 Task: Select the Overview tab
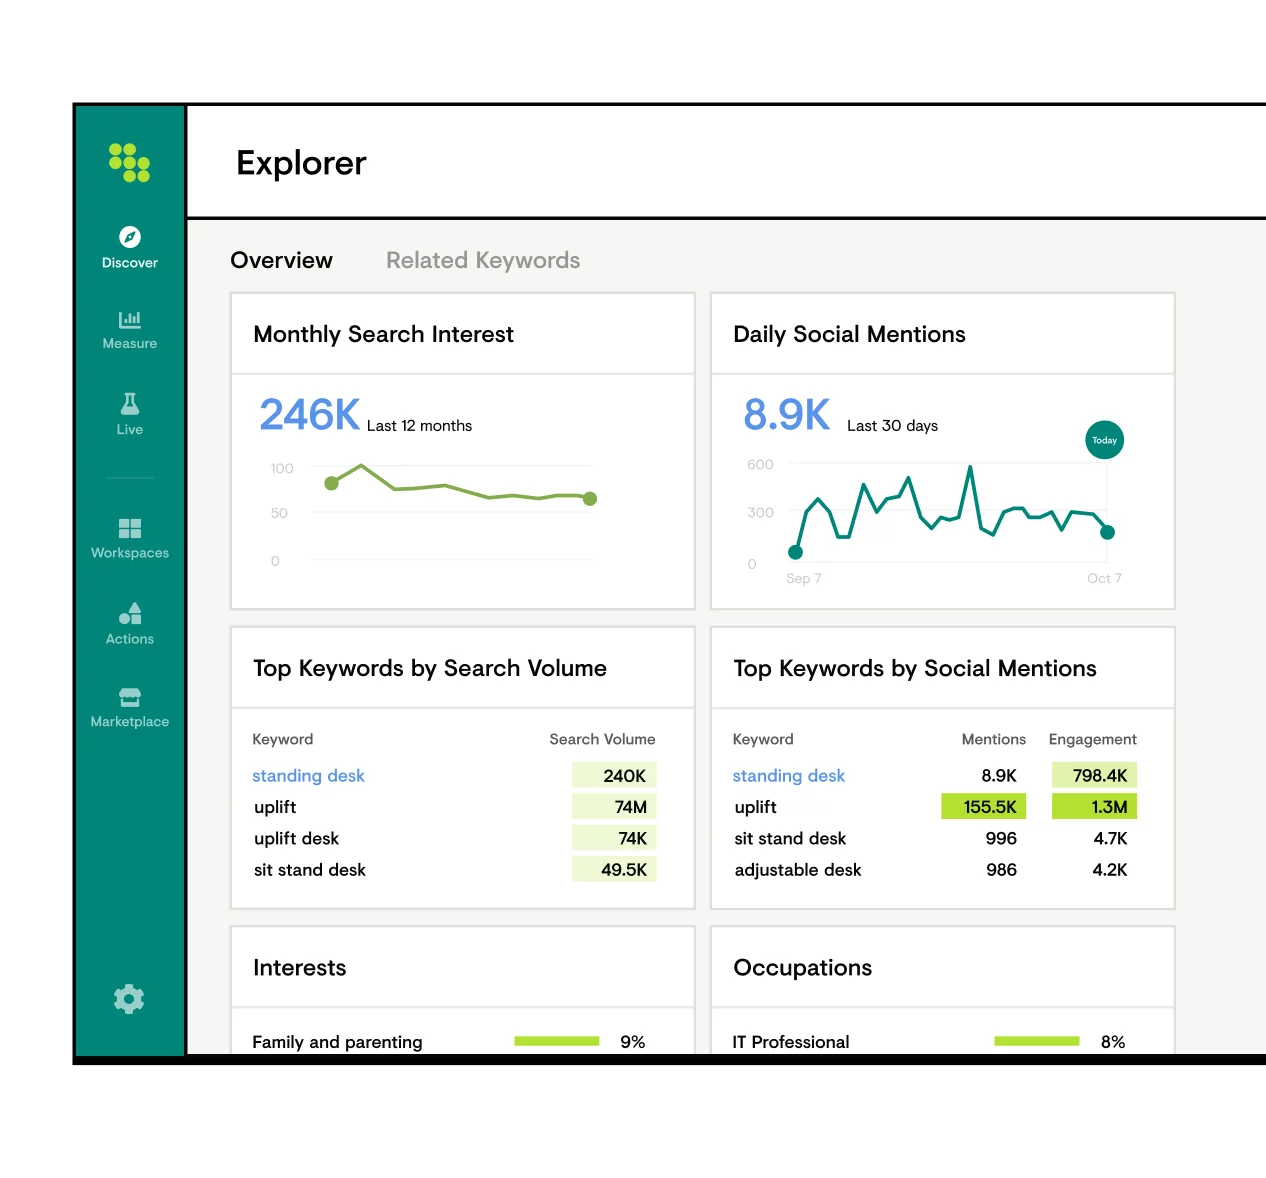tap(281, 260)
